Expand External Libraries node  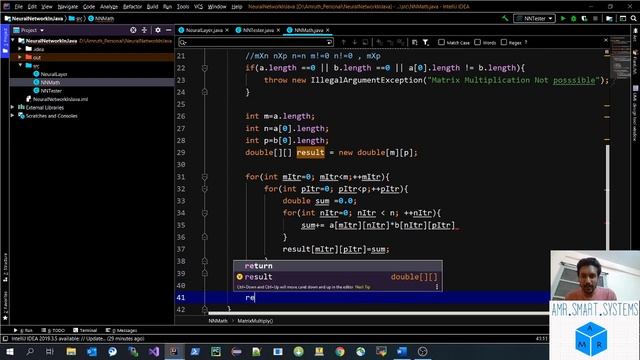click(x=13, y=107)
